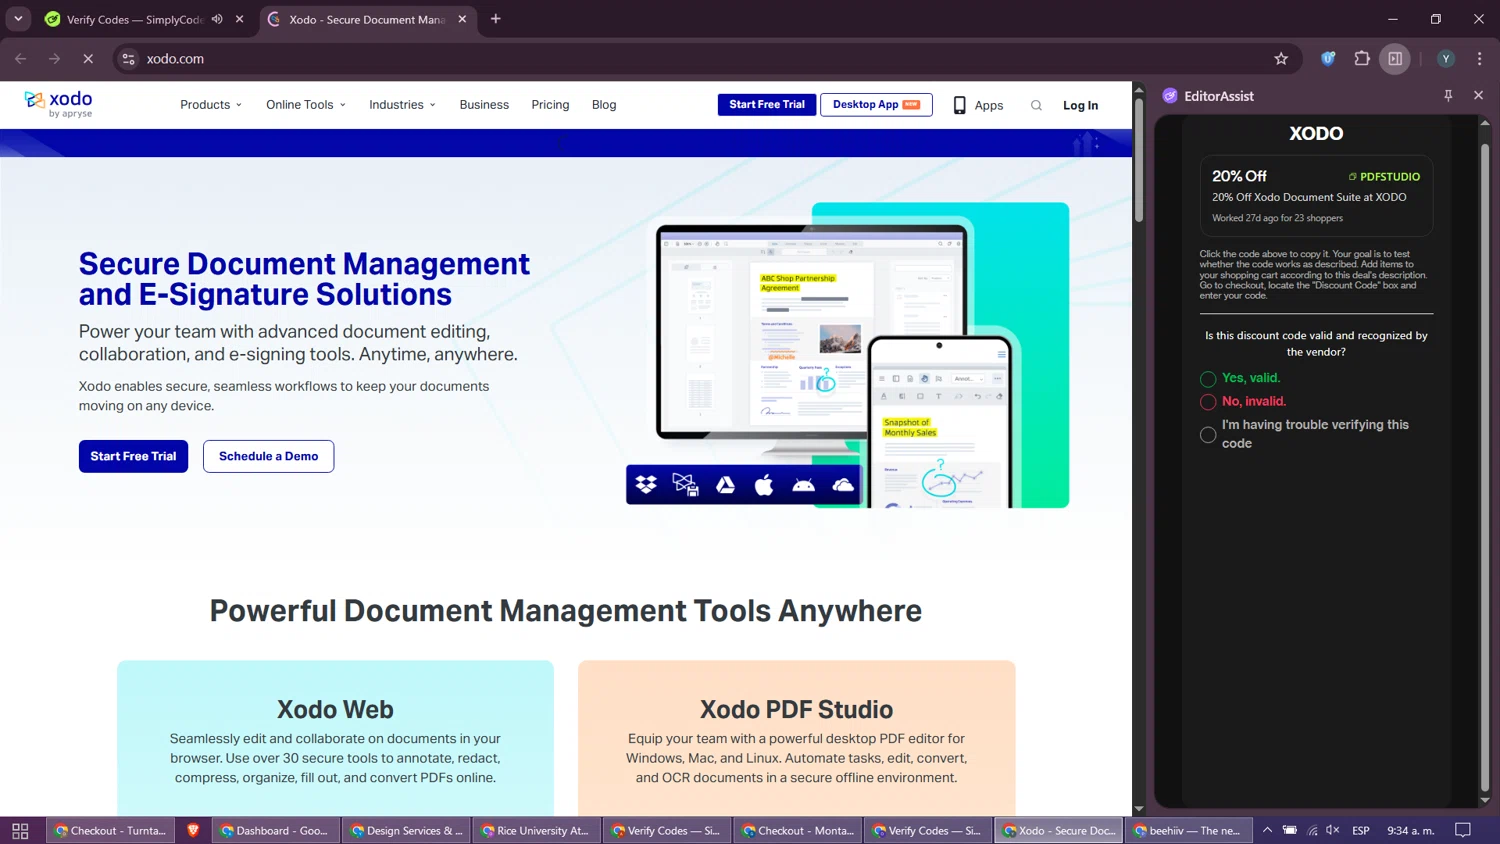1500x844 pixels.
Task: Expand the Products dropdown menu
Action: 211,105
